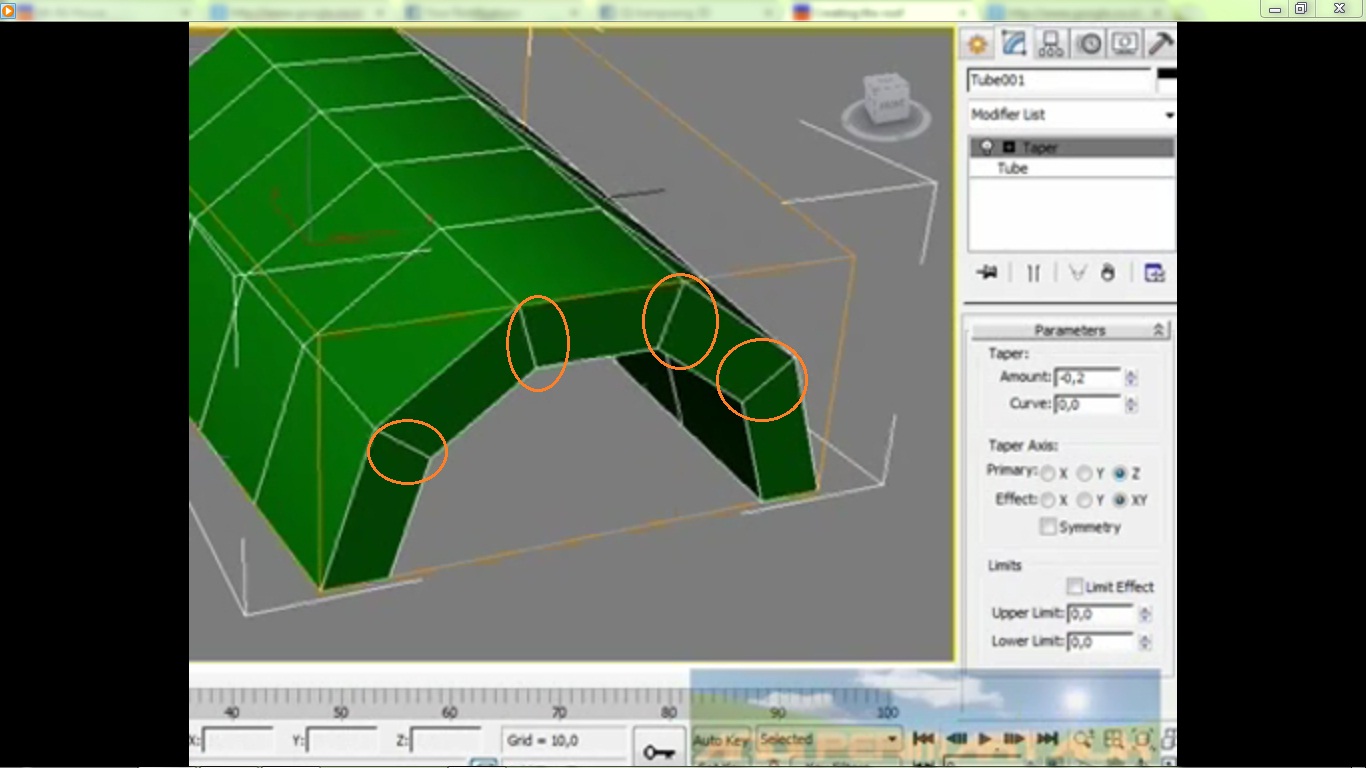
Task: Remove modifier from the stack icon
Action: (1107, 273)
